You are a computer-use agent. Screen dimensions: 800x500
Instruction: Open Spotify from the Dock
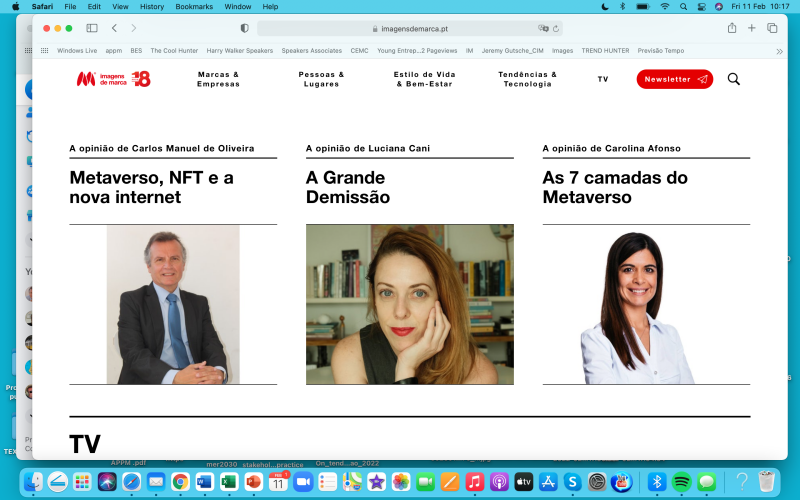pos(682,482)
